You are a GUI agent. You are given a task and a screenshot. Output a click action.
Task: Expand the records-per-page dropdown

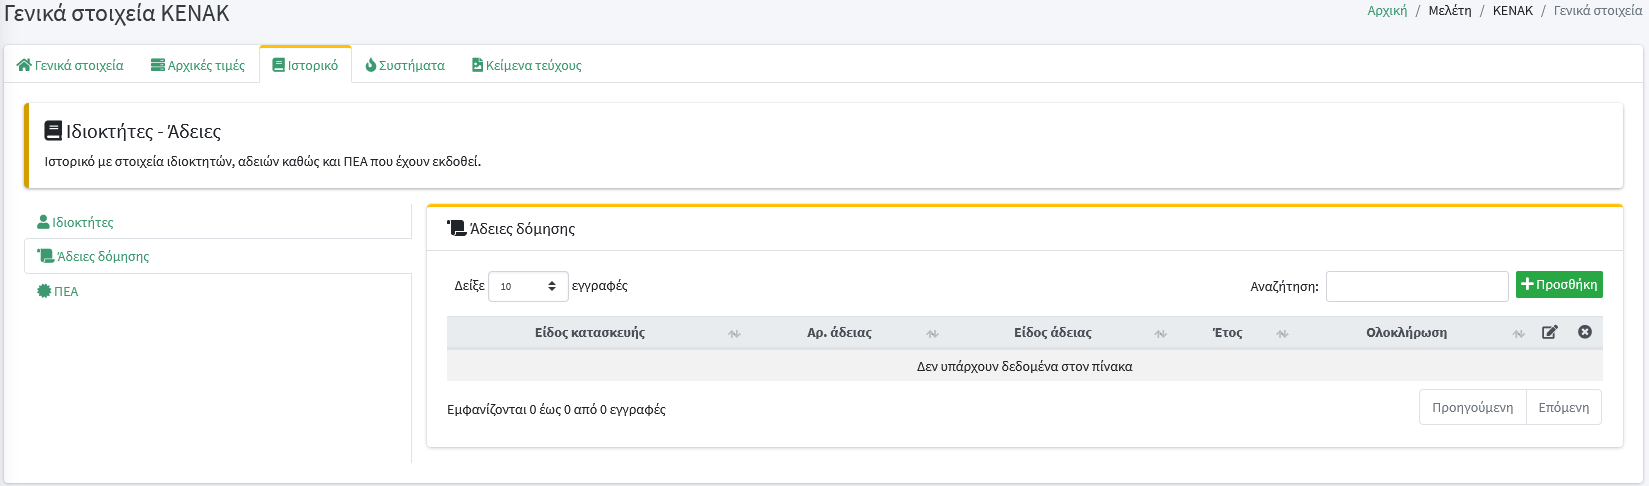click(x=528, y=286)
